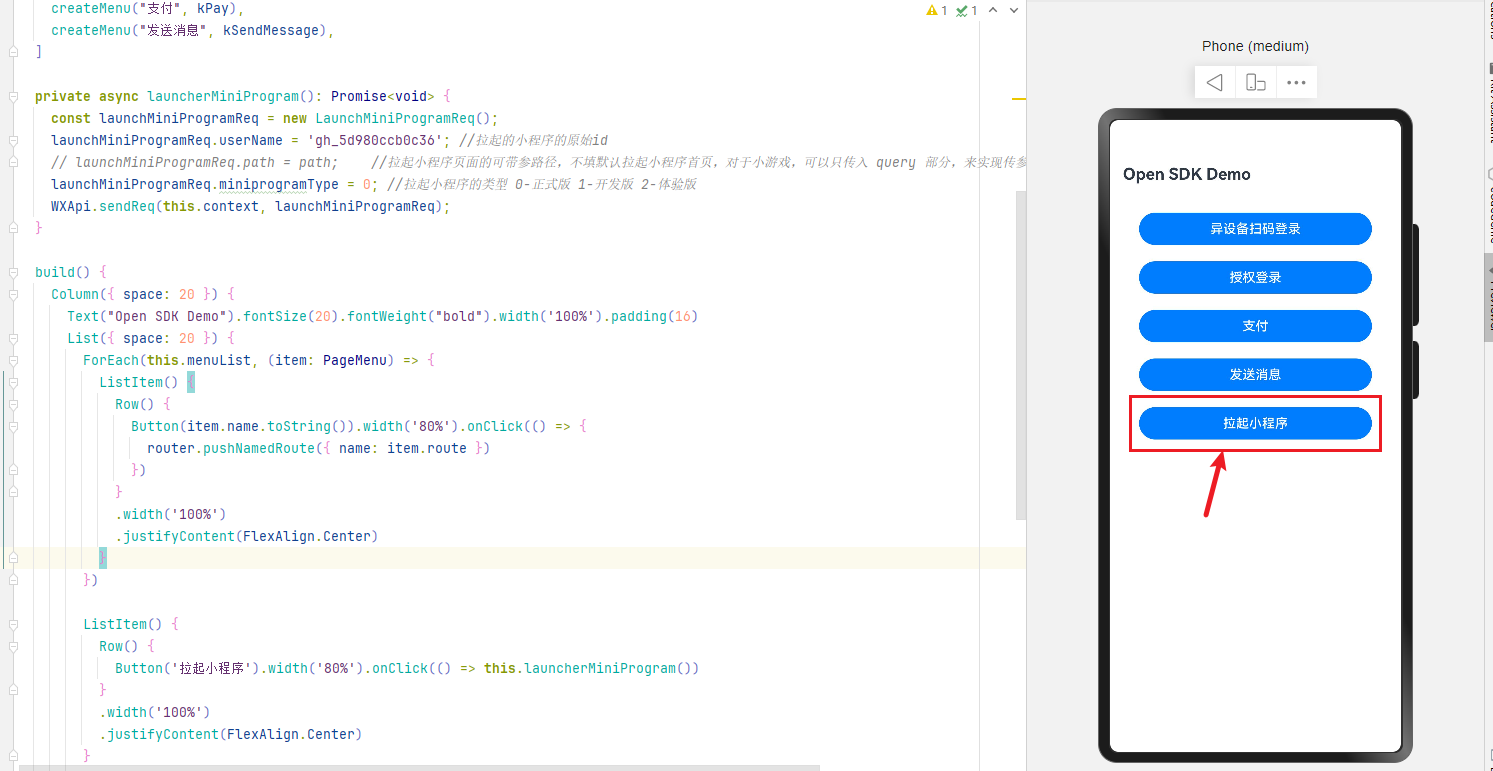This screenshot has width=1493, height=771.
Task: Collapse the Row() containing item.name Button
Action: [13, 404]
